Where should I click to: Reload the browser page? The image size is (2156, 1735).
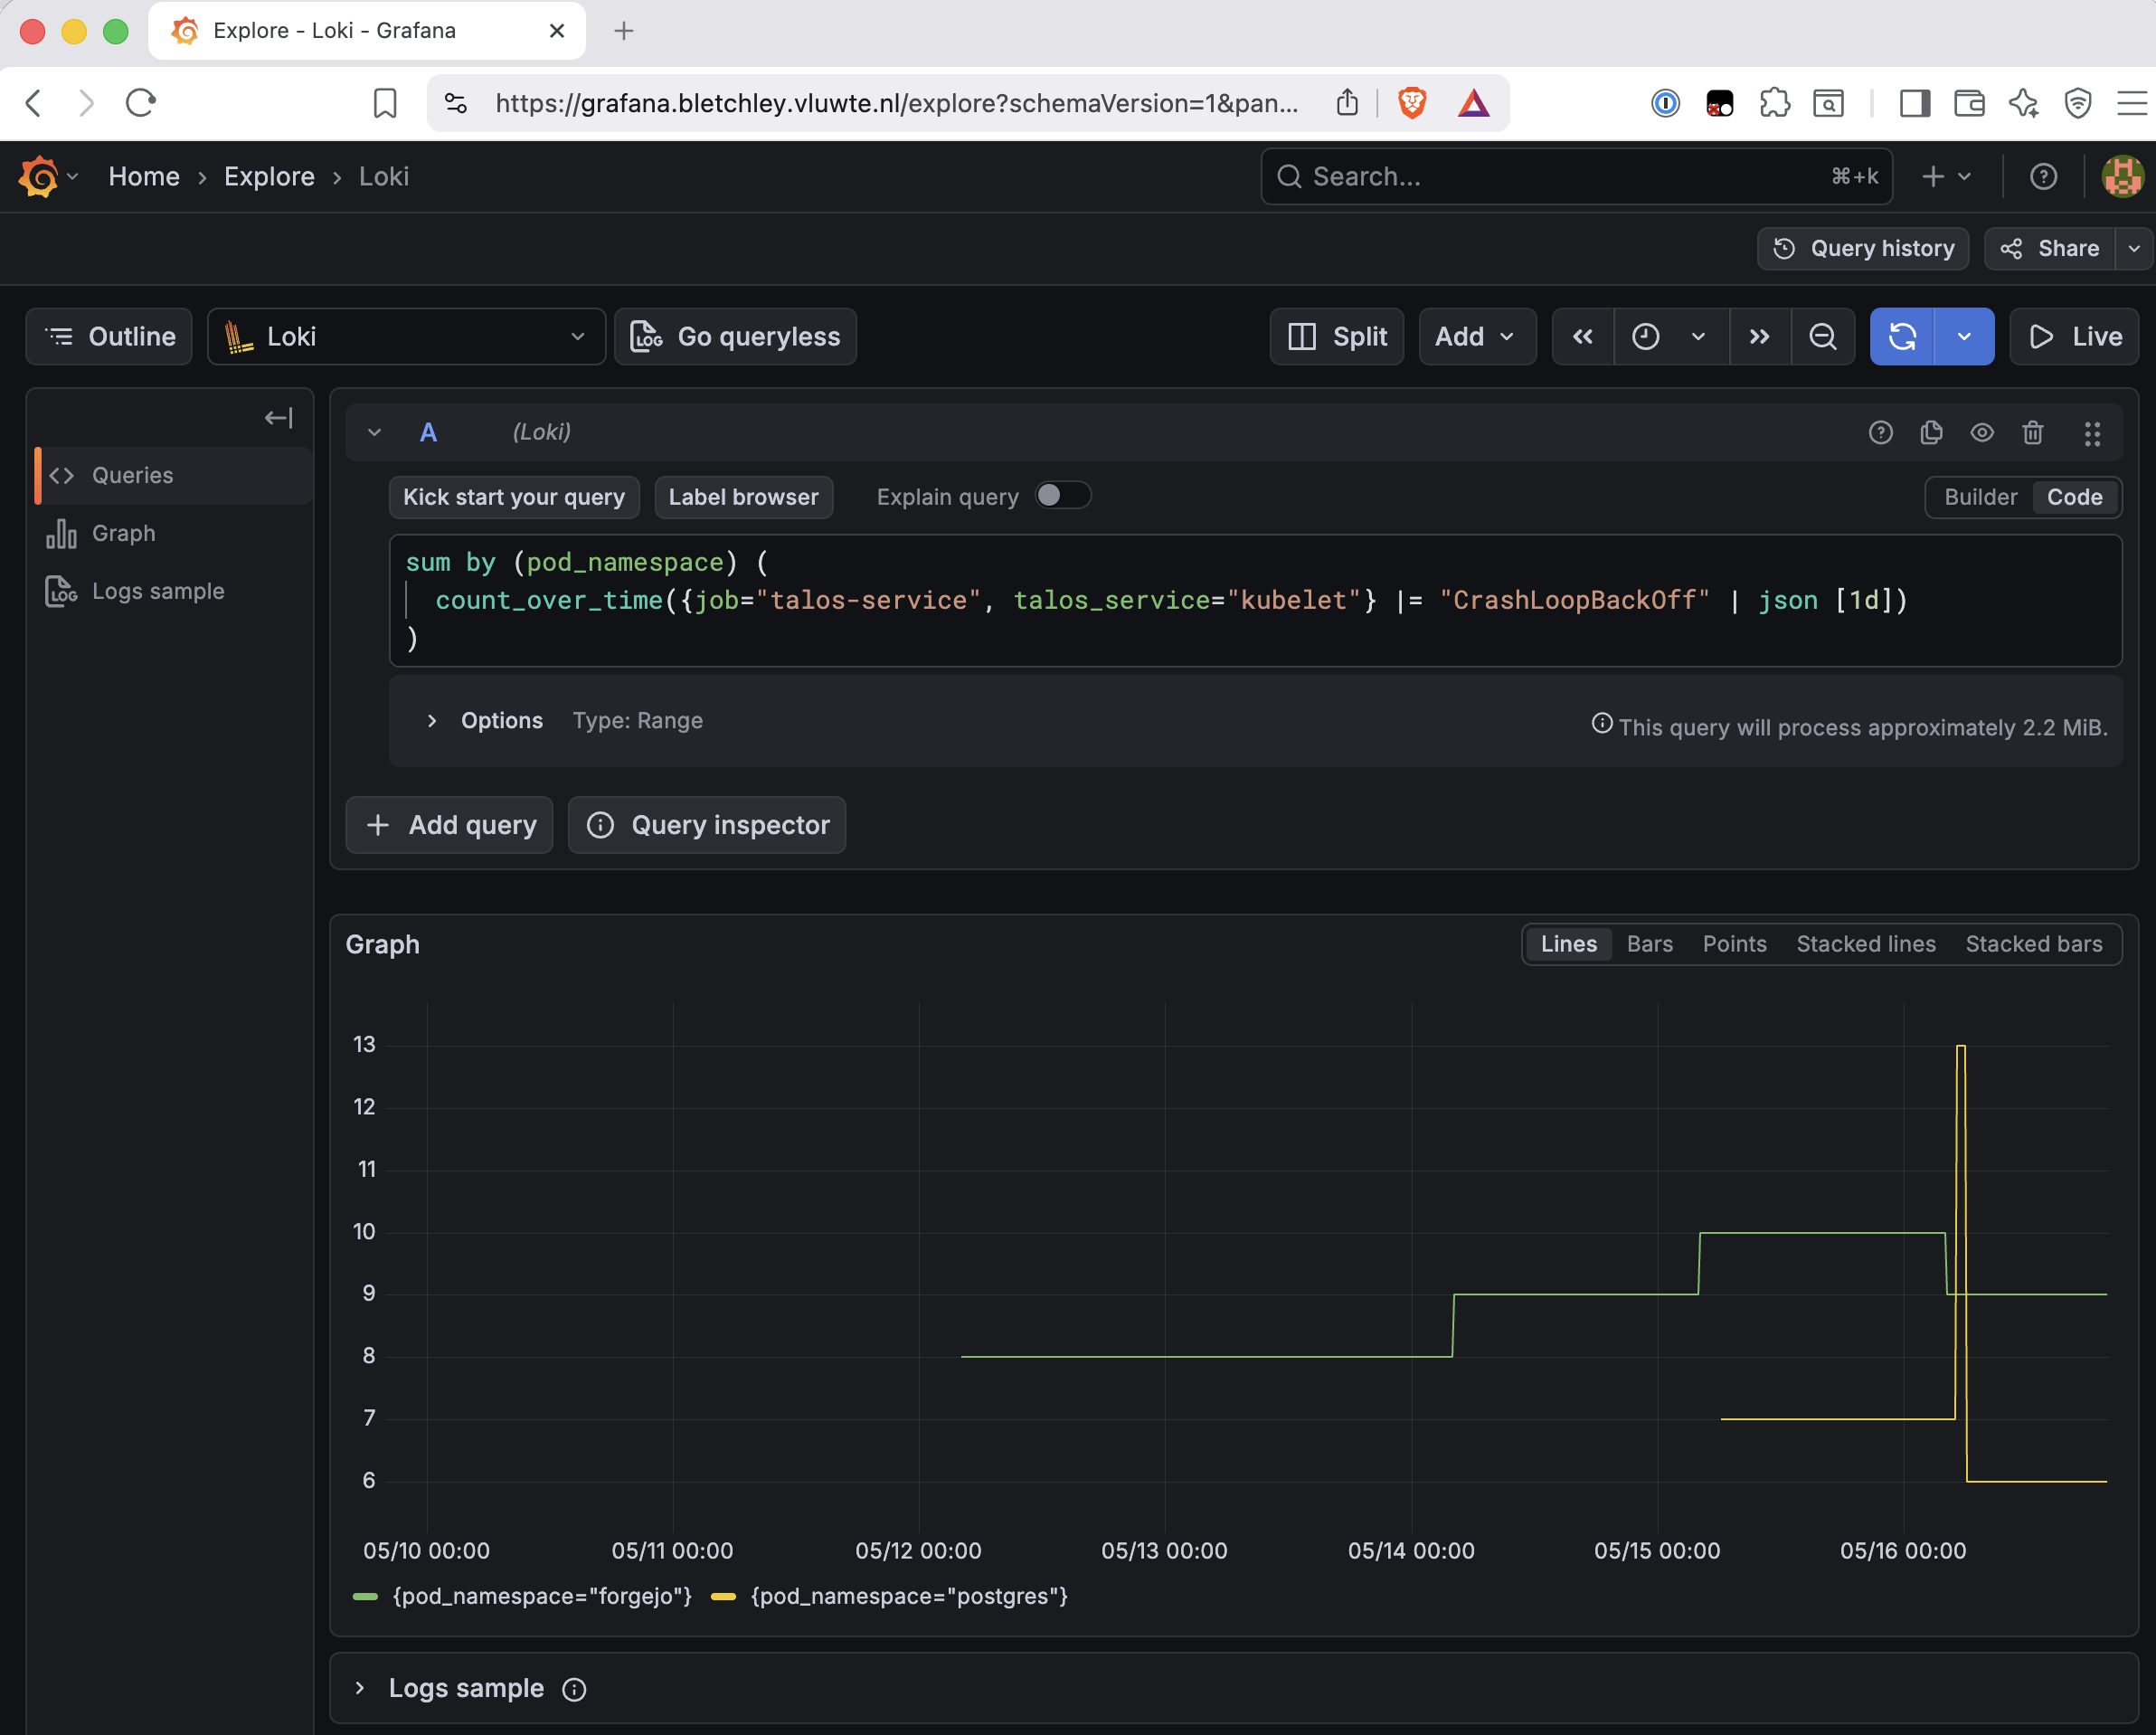coord(141,103)
